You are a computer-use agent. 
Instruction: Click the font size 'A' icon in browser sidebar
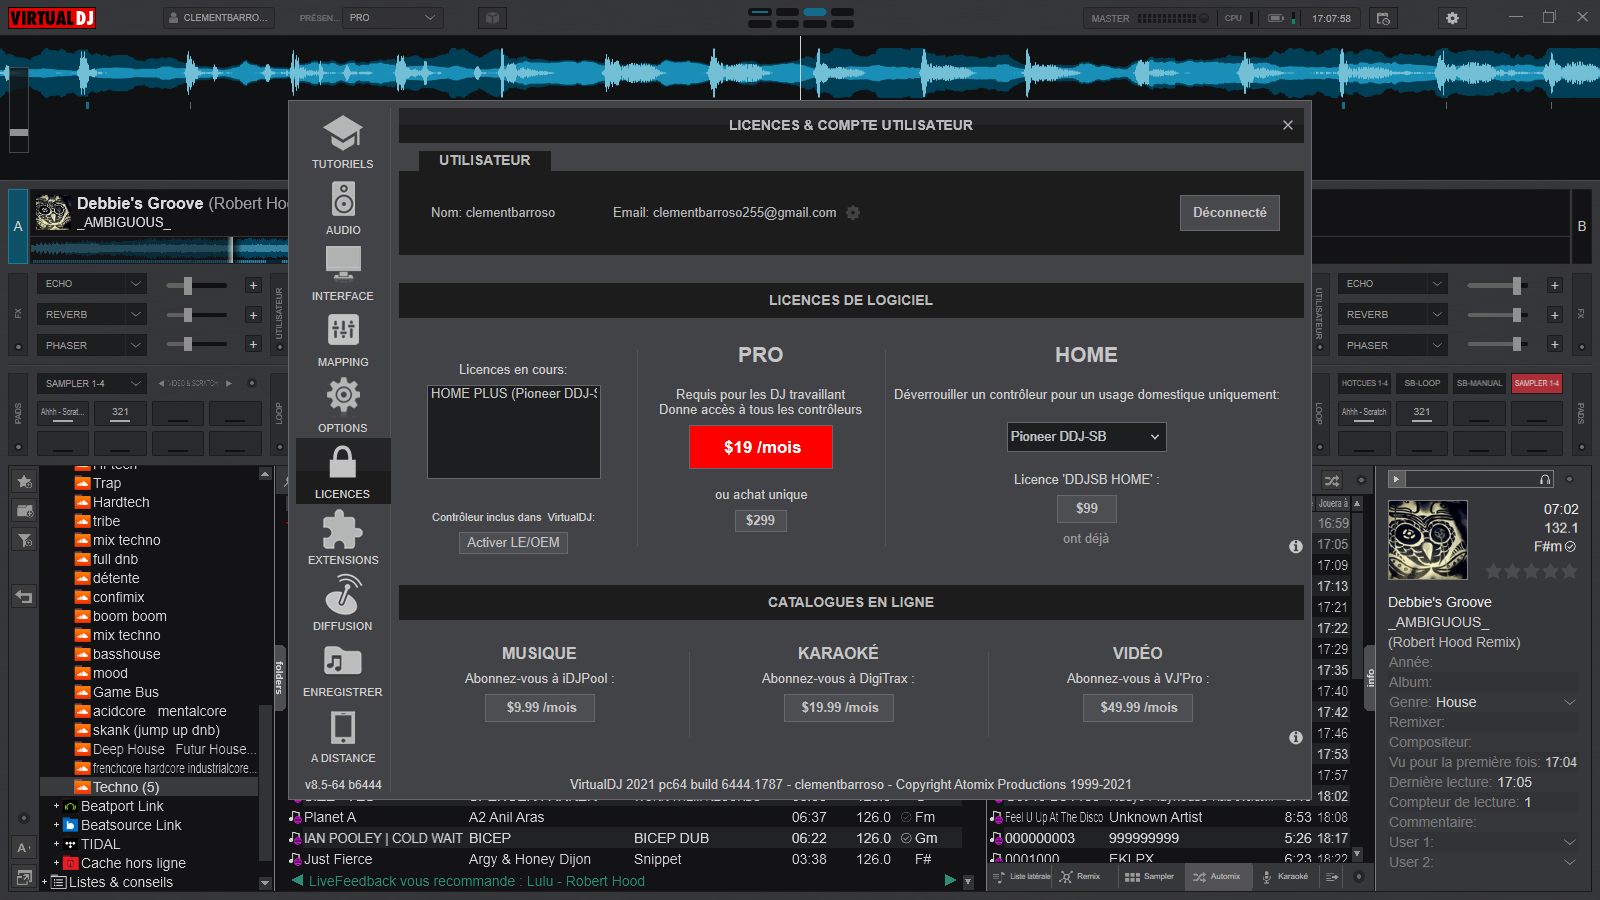(x=24, y=848)
